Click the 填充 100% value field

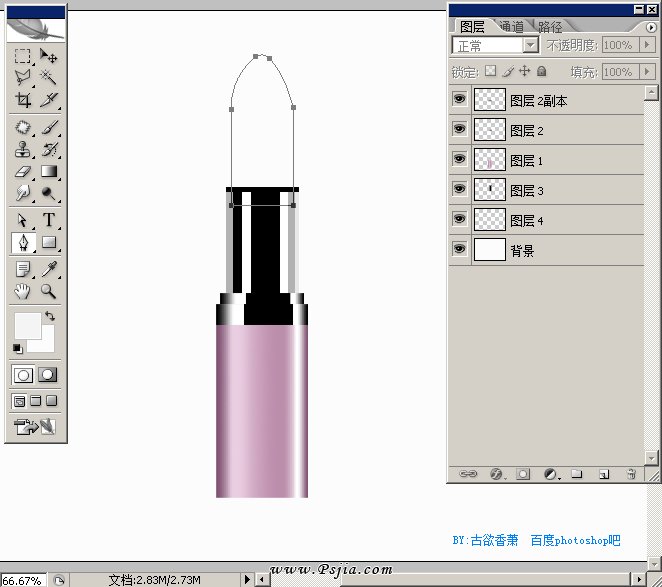[x=621, y=72]
